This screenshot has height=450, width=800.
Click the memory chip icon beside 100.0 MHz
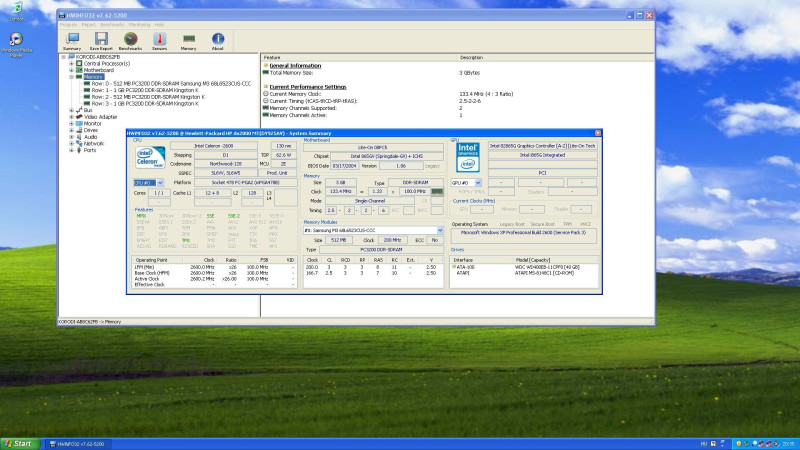(437, 191)
